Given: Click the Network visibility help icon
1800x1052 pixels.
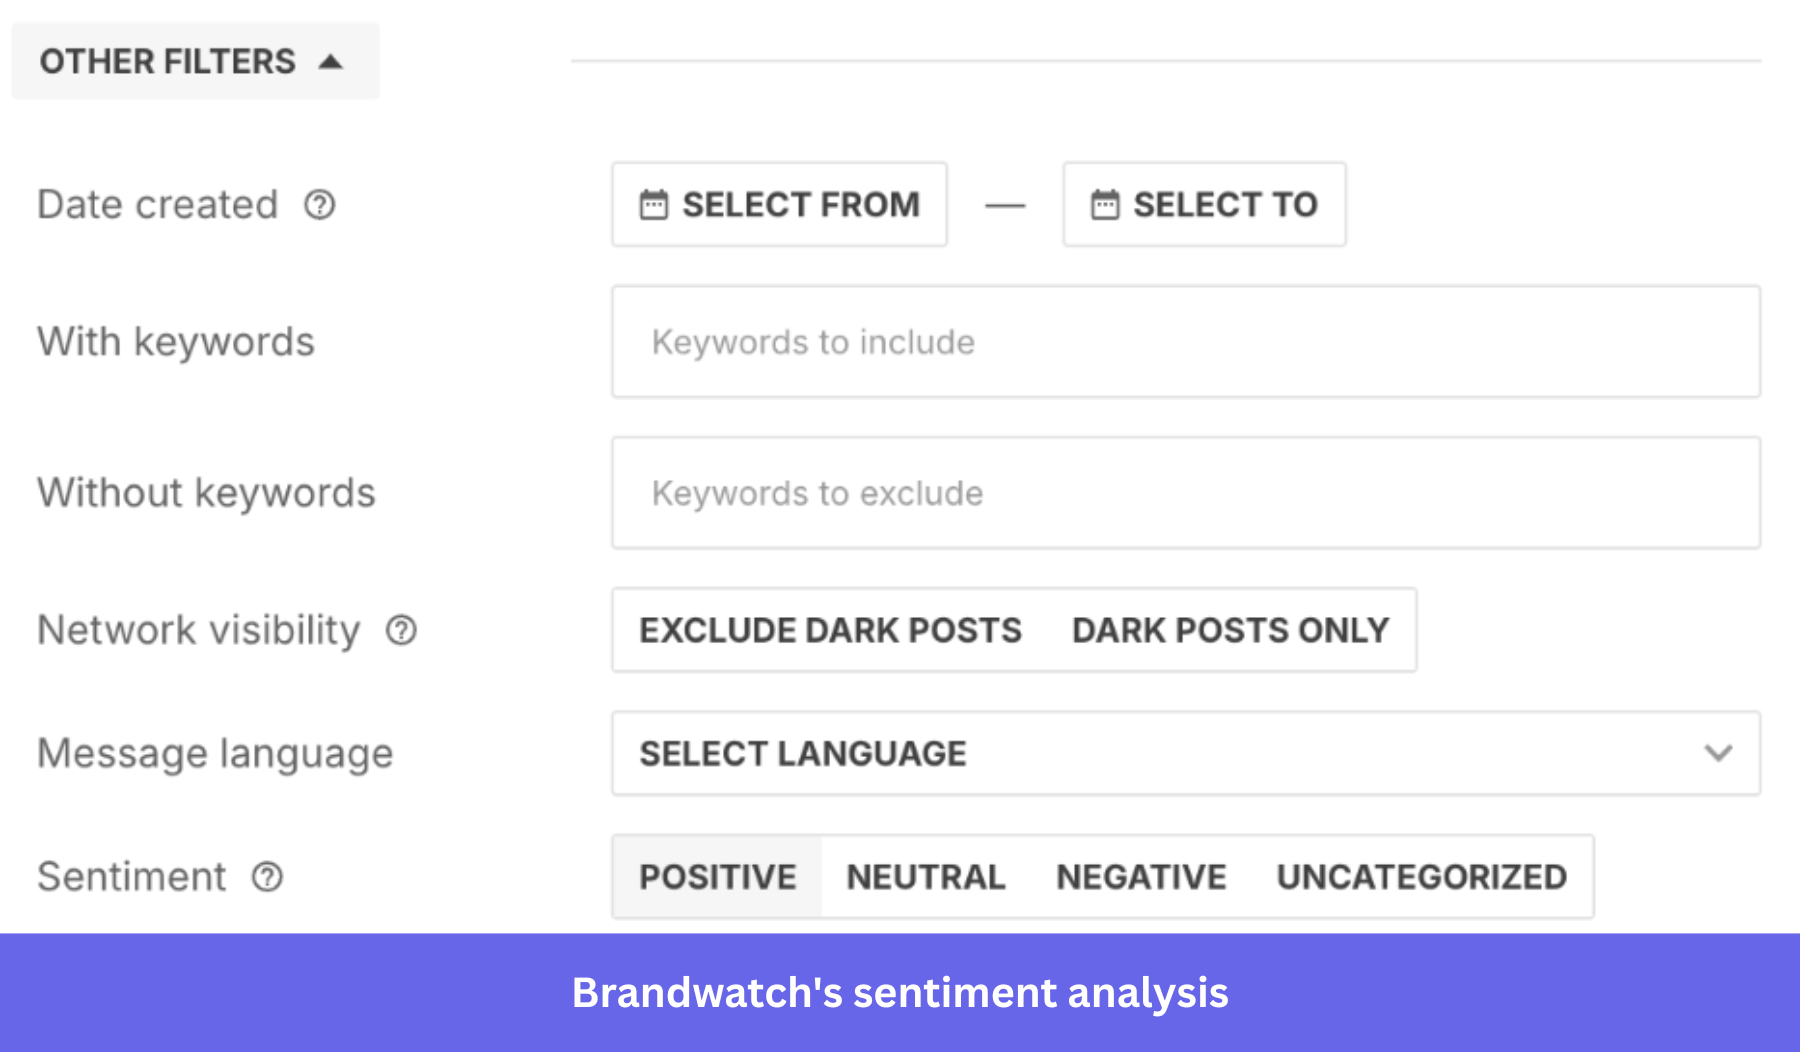Looking at the screenshot, I should tap(400, 631).
